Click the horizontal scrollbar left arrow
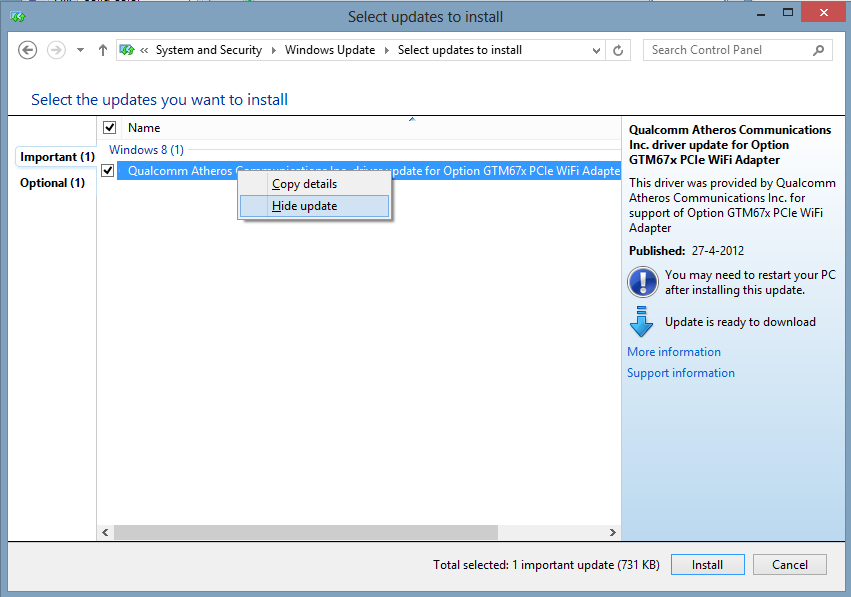Image resolution: width=851 pixels, height=597 pixels. coord(105,532)
